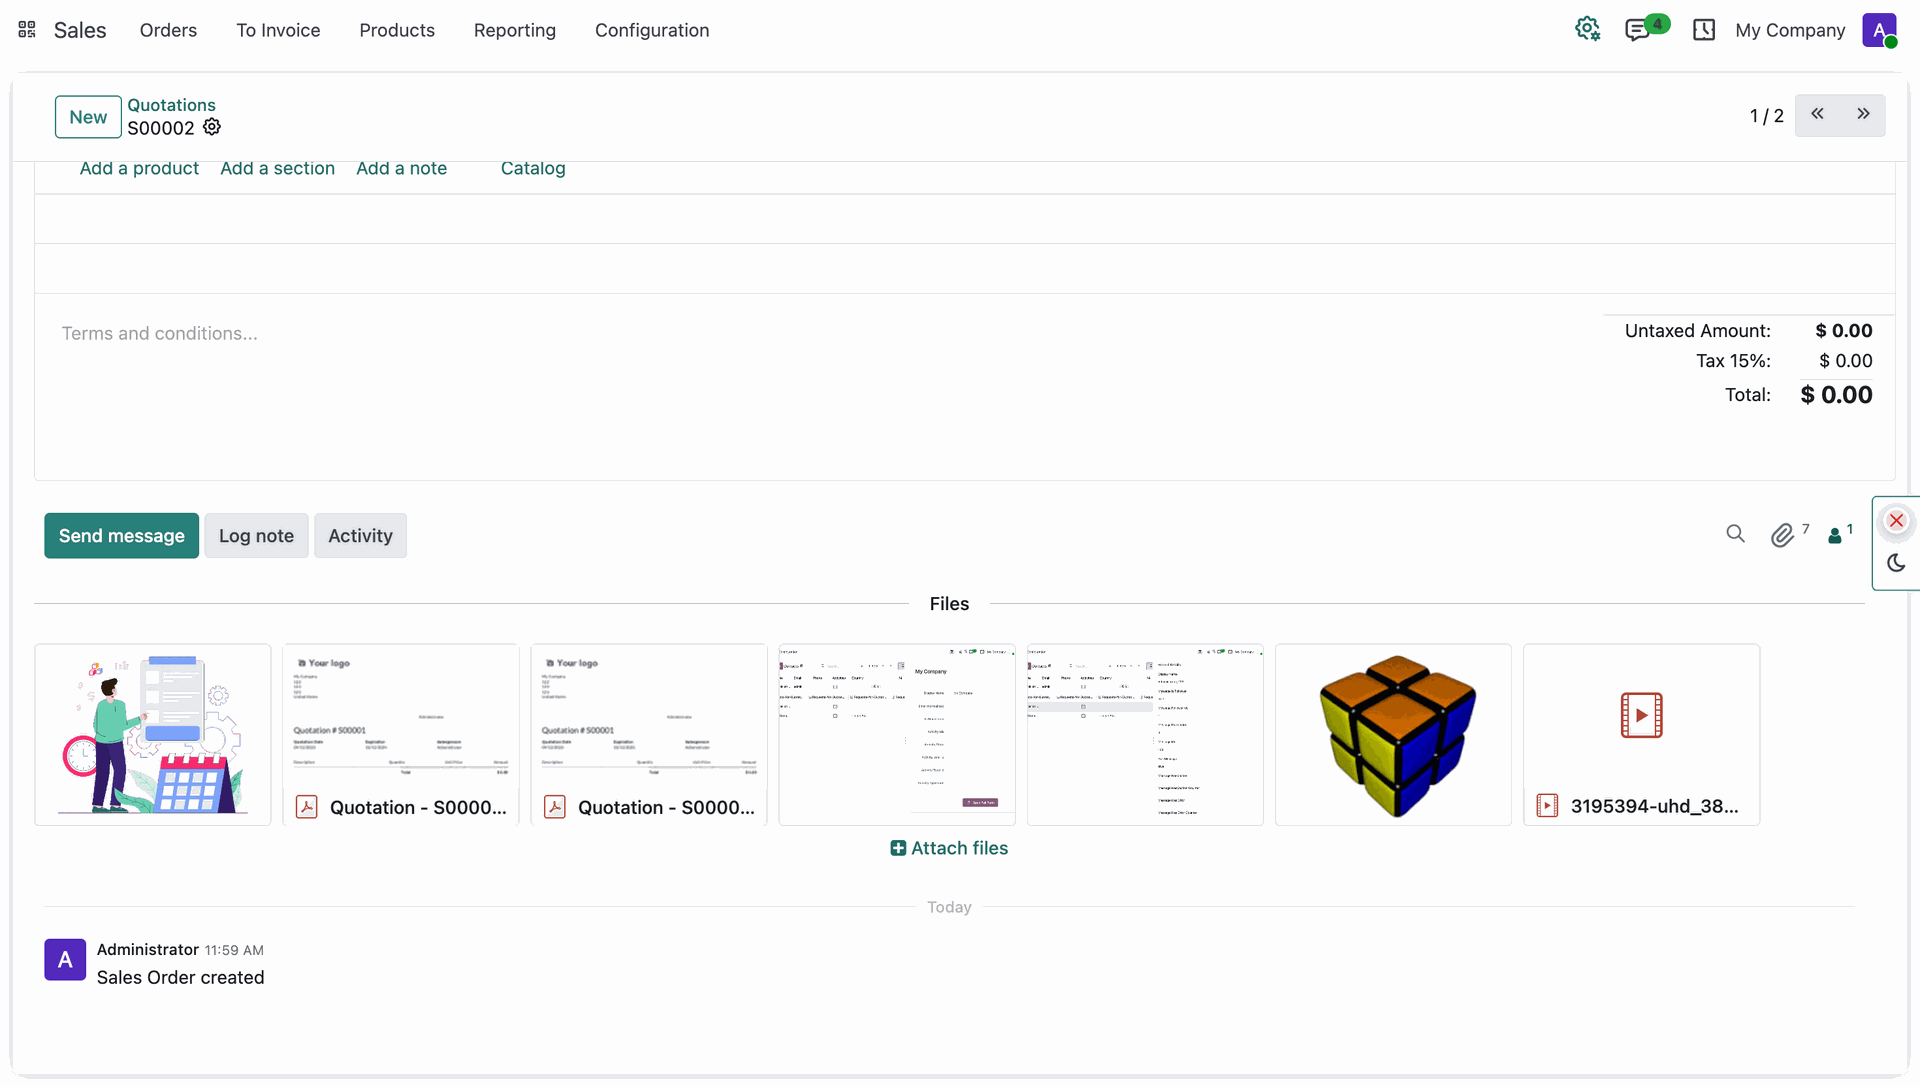Open the My Company switcher
This screenshot has height=1087, width=1920.
[1790, 30]
